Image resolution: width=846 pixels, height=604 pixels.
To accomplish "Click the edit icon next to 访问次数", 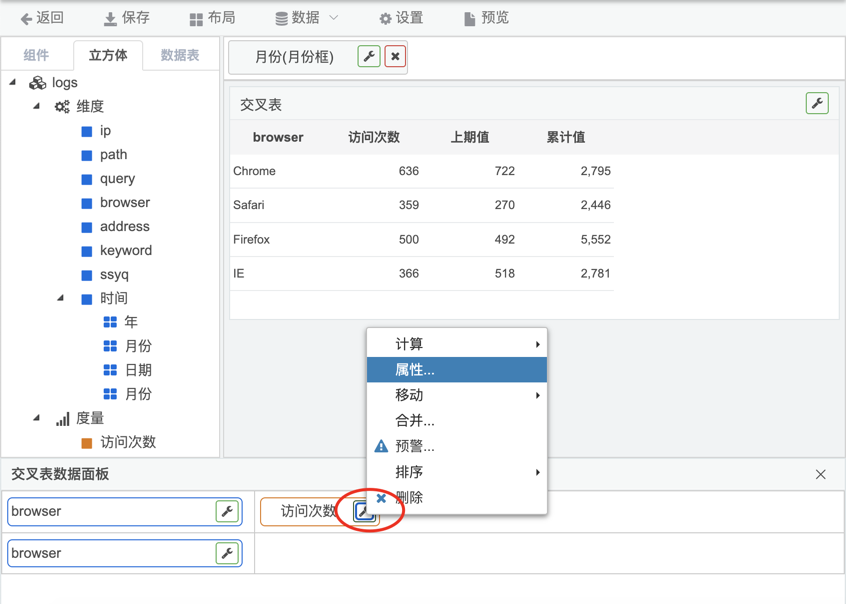I will [364, 512].
